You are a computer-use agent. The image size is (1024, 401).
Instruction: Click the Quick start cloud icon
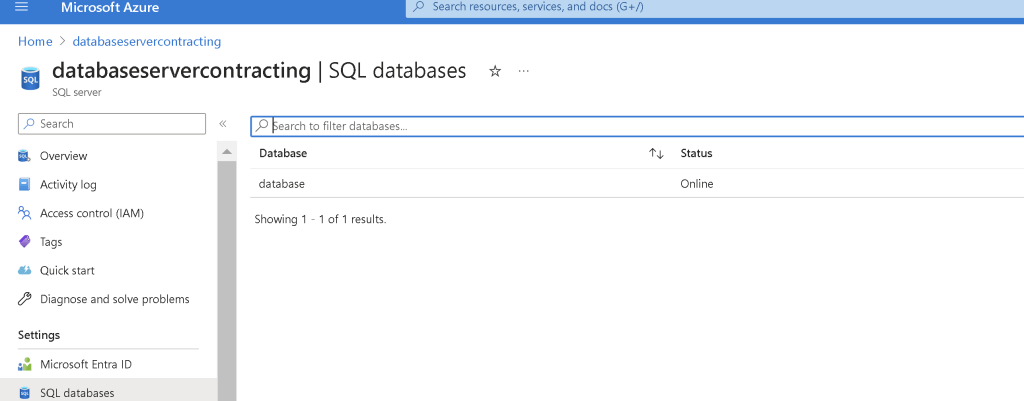(24, 270)
